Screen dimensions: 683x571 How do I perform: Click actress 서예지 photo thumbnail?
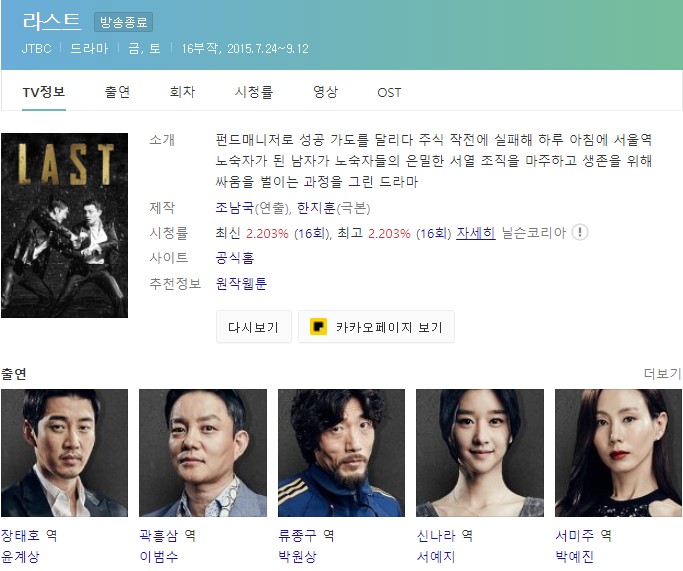[x=480, y=453]
